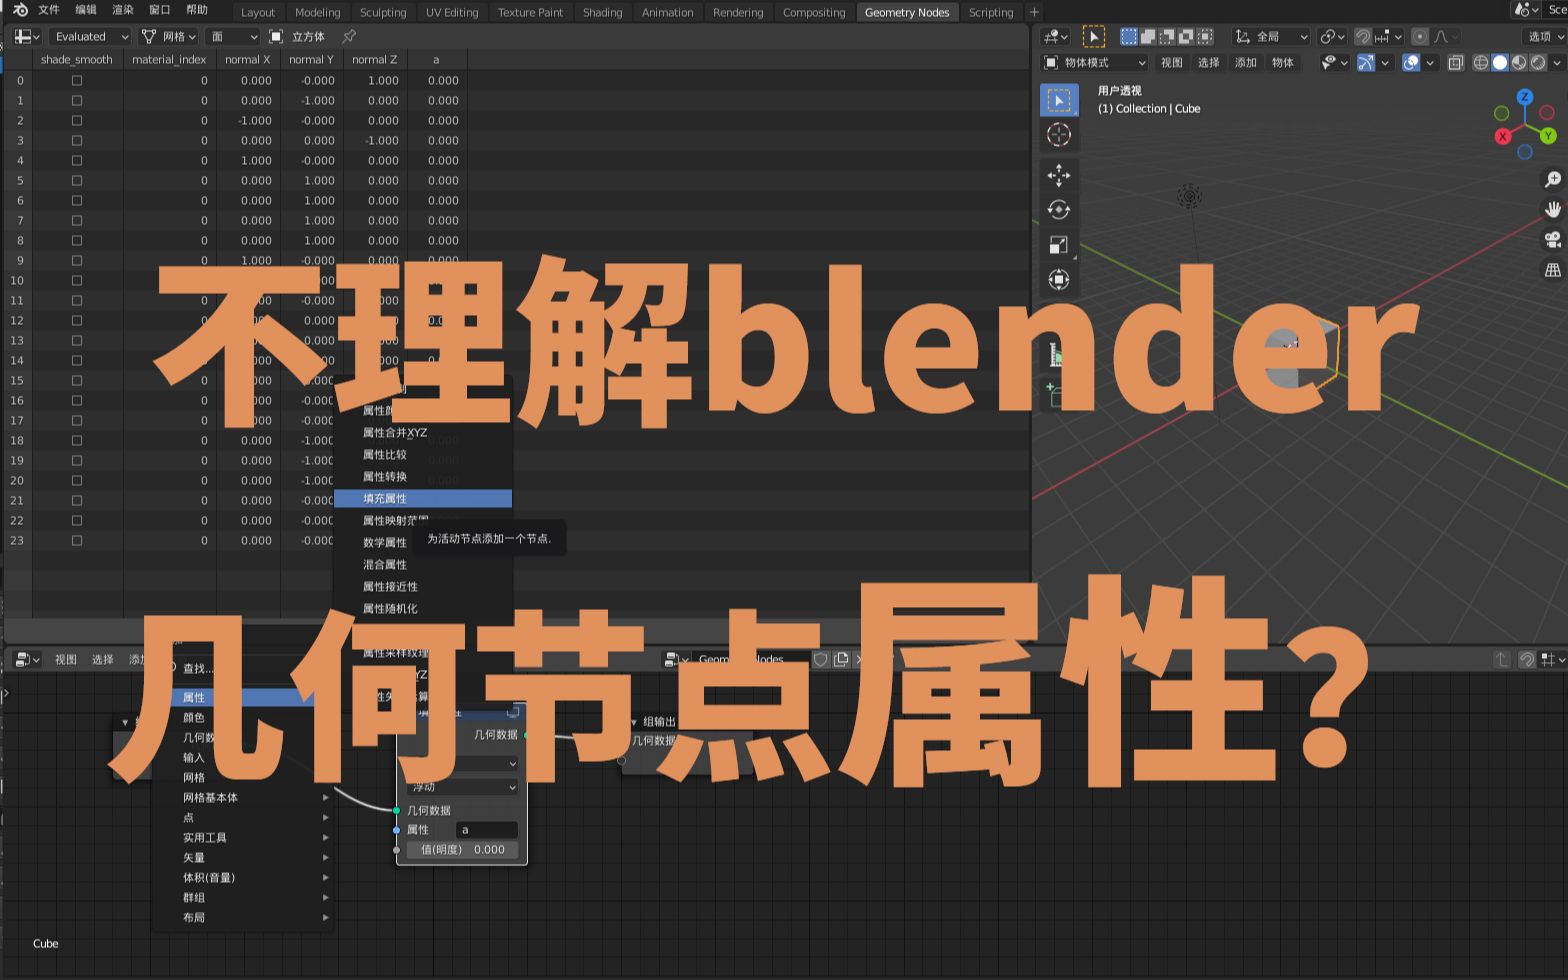The width and height of the screenshot is (1568, 980).
Task: Toggle shade_smooth checkbox in row 23
Action: (77, 540)
